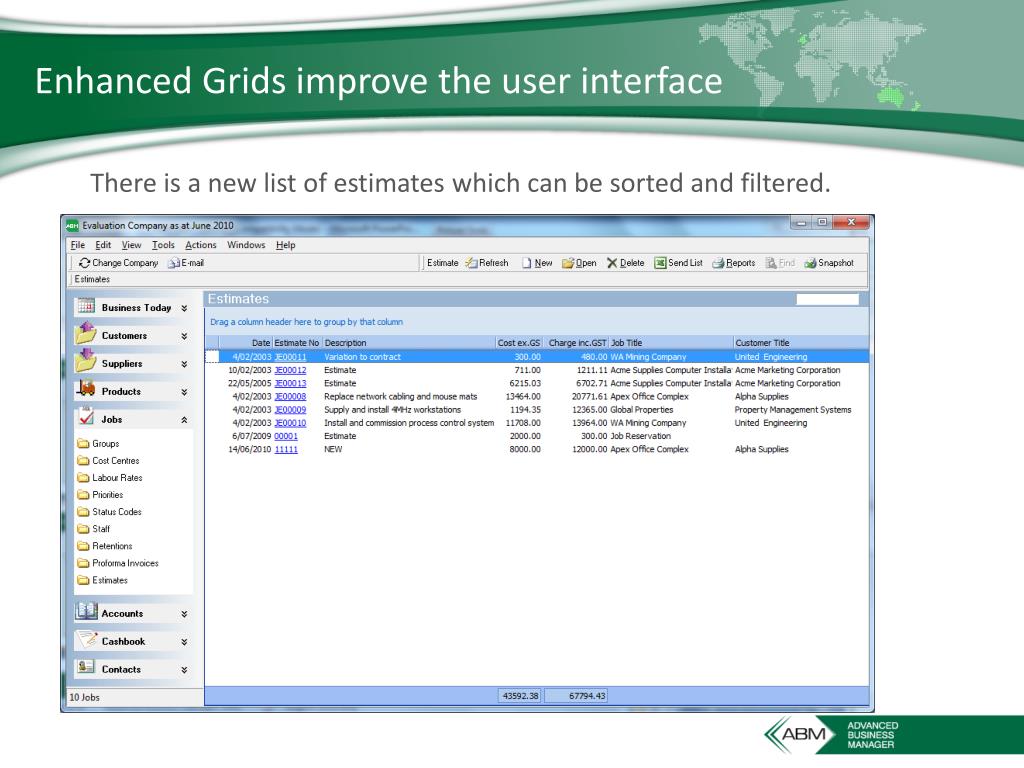Click the Products forklift icon
Screen dimensions: 1024x768
tap(86, 389)
